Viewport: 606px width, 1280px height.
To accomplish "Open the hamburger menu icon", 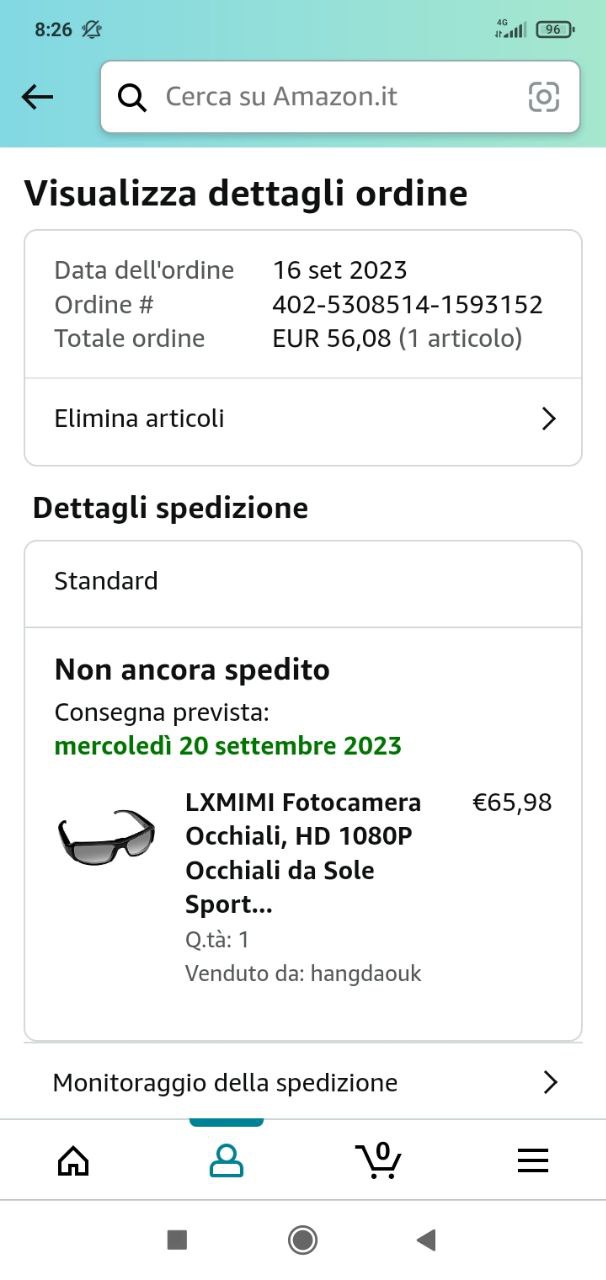I will click(532, 1160).
